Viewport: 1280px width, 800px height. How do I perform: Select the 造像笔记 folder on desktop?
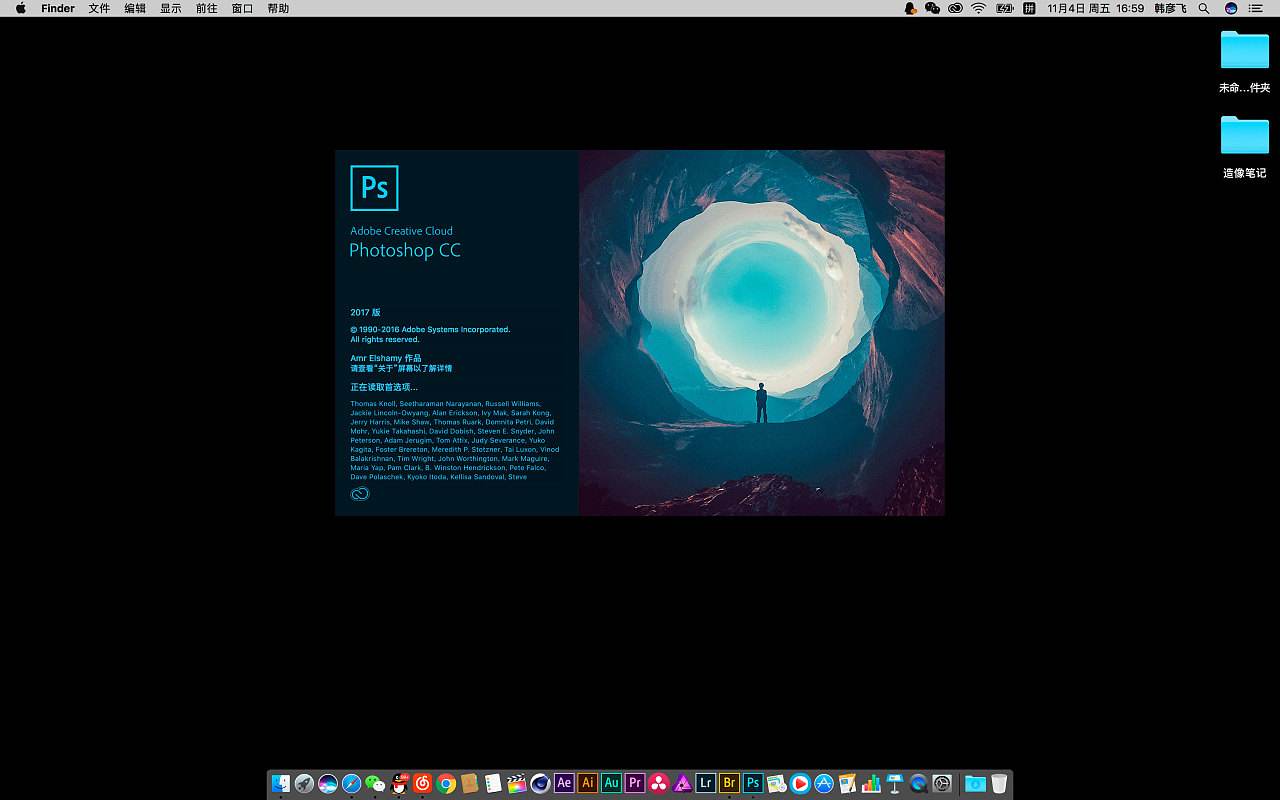(1244, 136)
